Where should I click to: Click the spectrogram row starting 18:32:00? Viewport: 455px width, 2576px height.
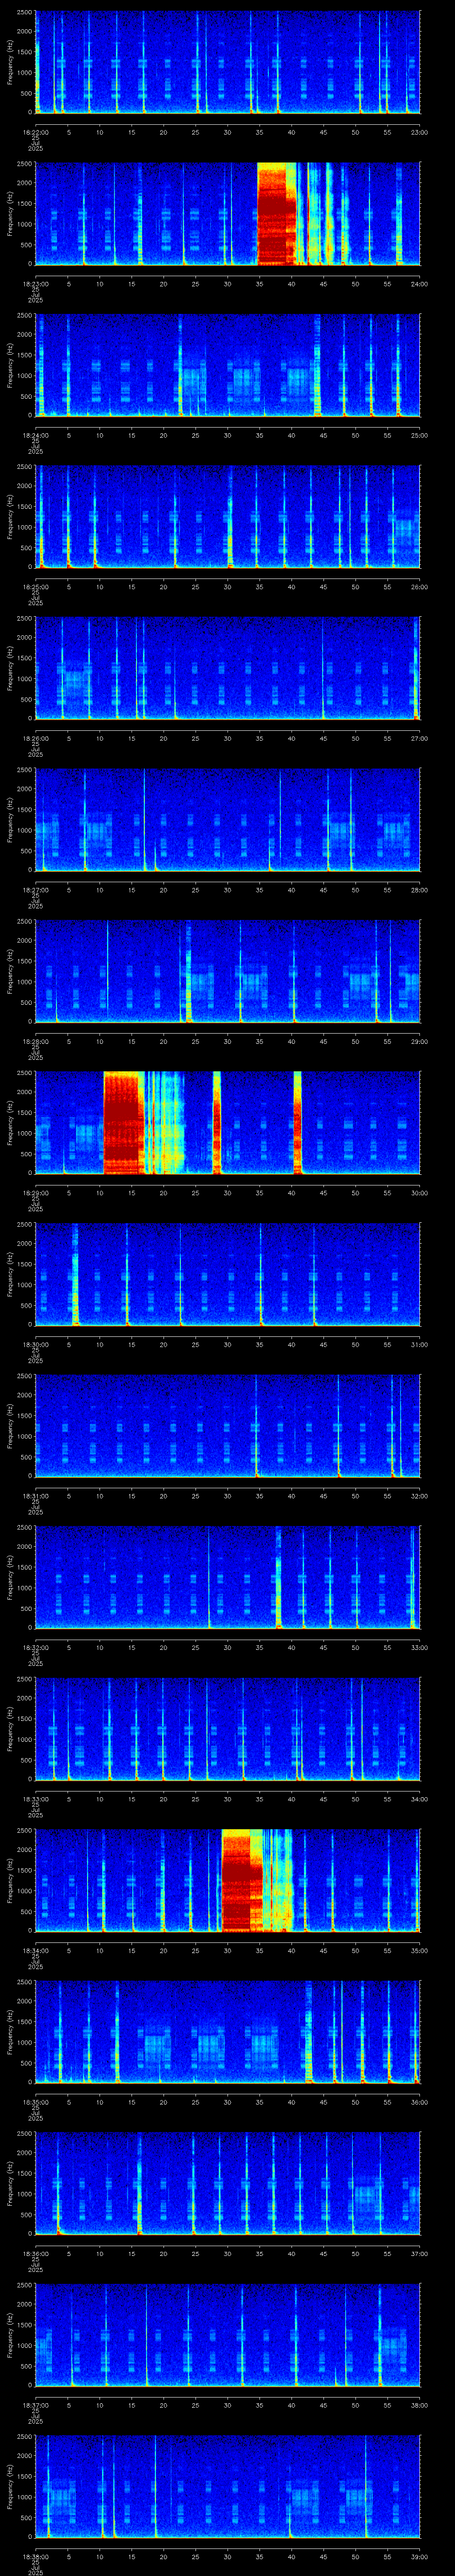tap(228, 1577)
